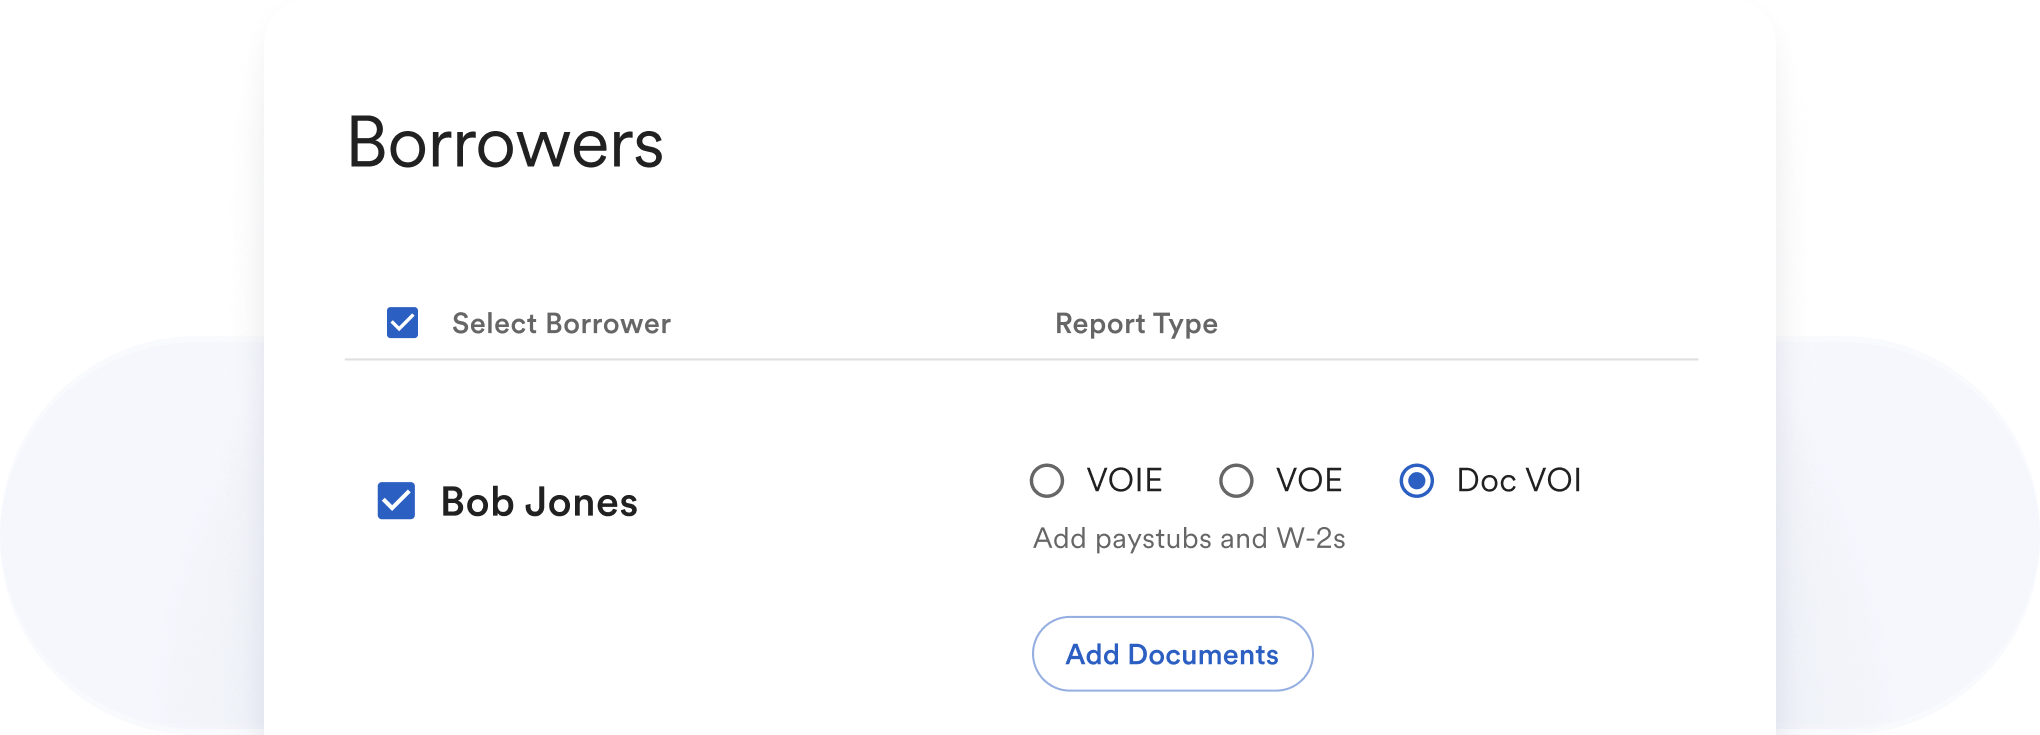Click the divider line under column headers
Screen dimensions: 2040x735
1020,359
